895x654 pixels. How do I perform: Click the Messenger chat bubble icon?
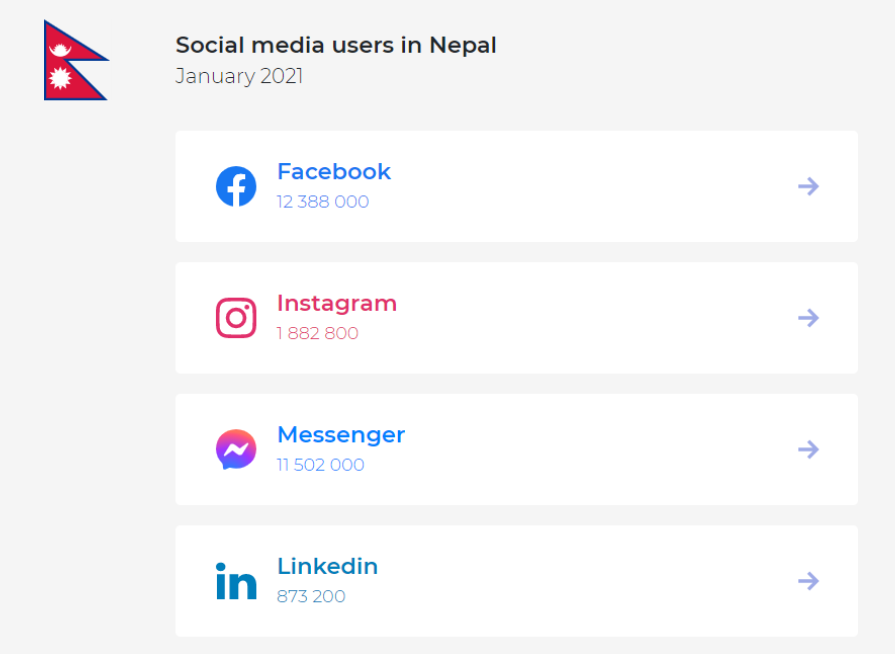(236, 449)
